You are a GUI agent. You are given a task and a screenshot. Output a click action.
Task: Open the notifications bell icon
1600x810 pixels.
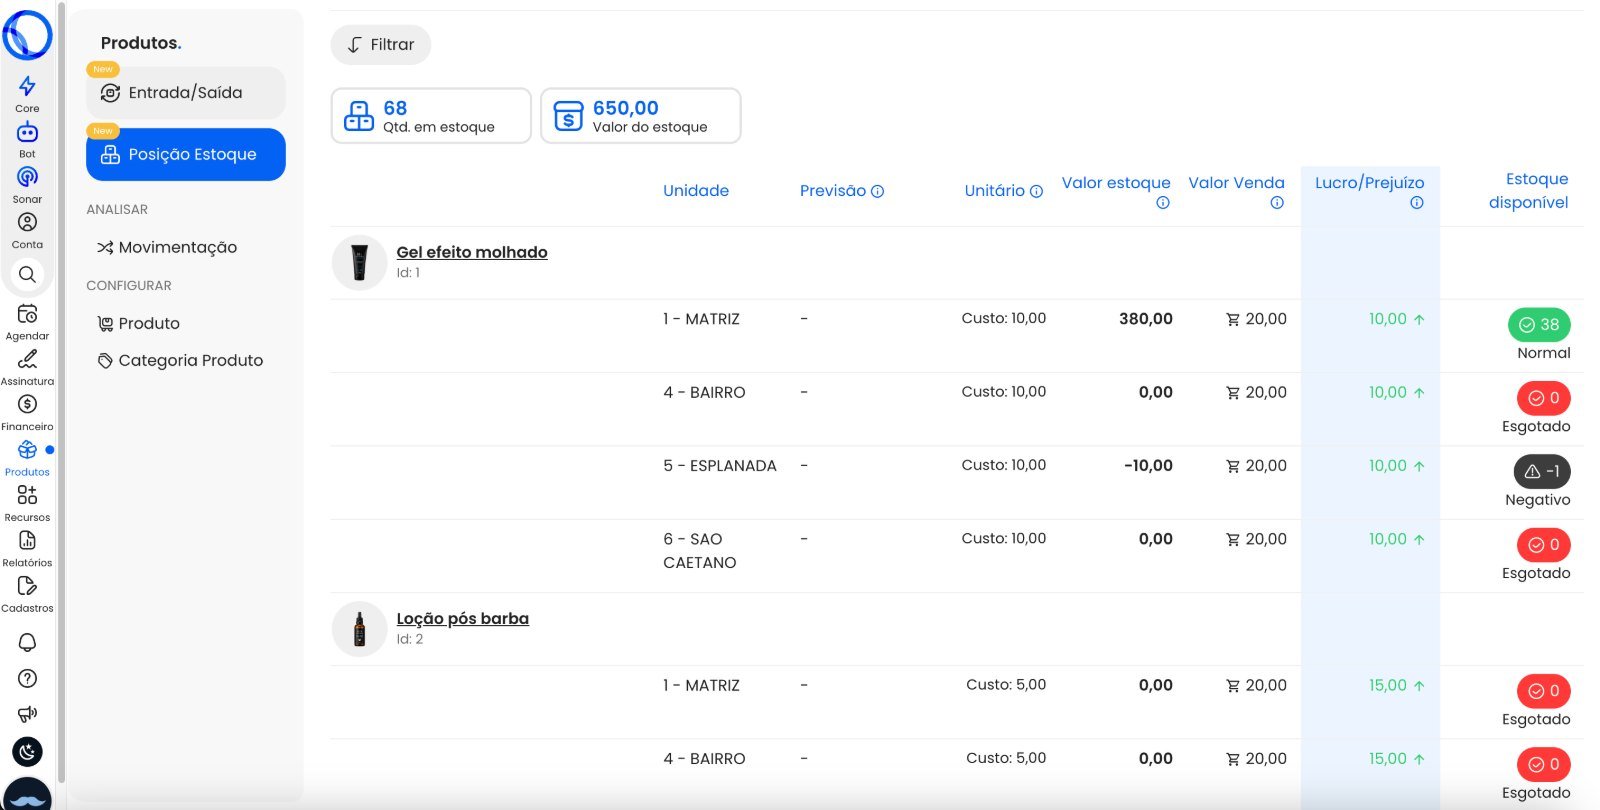tap(27, 642)
